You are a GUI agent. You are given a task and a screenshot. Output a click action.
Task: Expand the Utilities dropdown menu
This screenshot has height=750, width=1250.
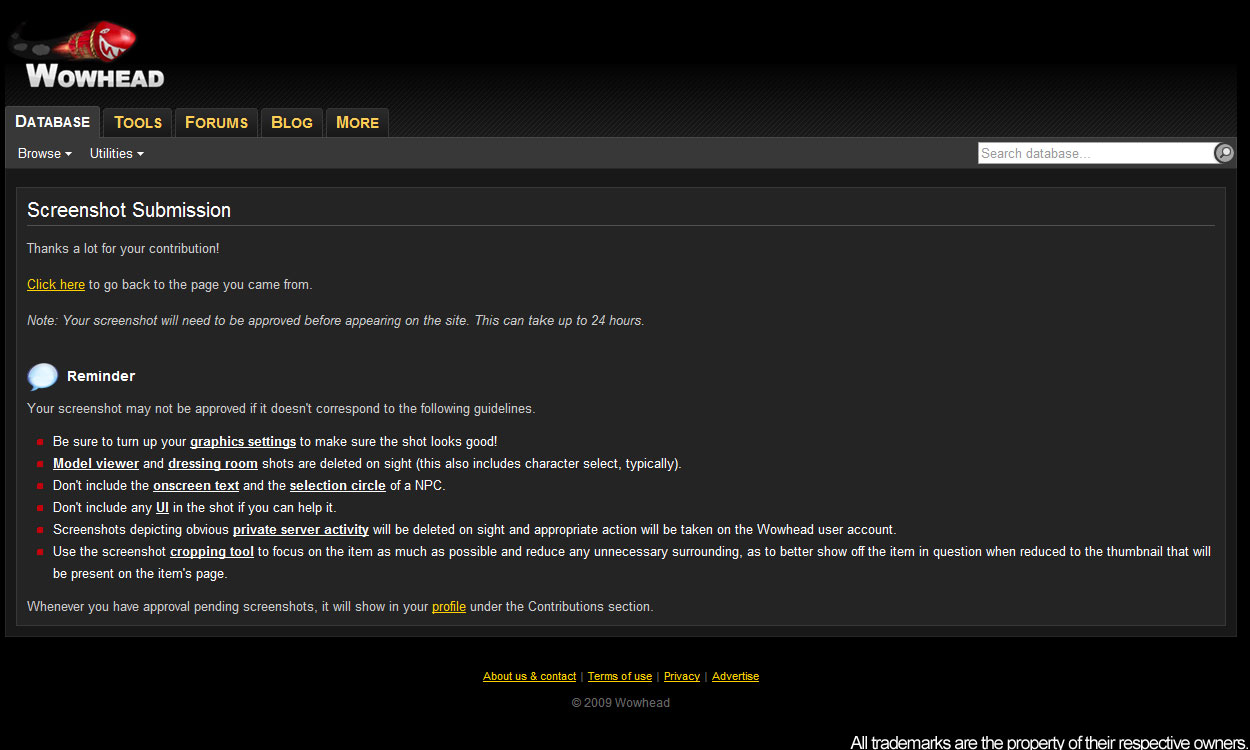tap(117, 153)
